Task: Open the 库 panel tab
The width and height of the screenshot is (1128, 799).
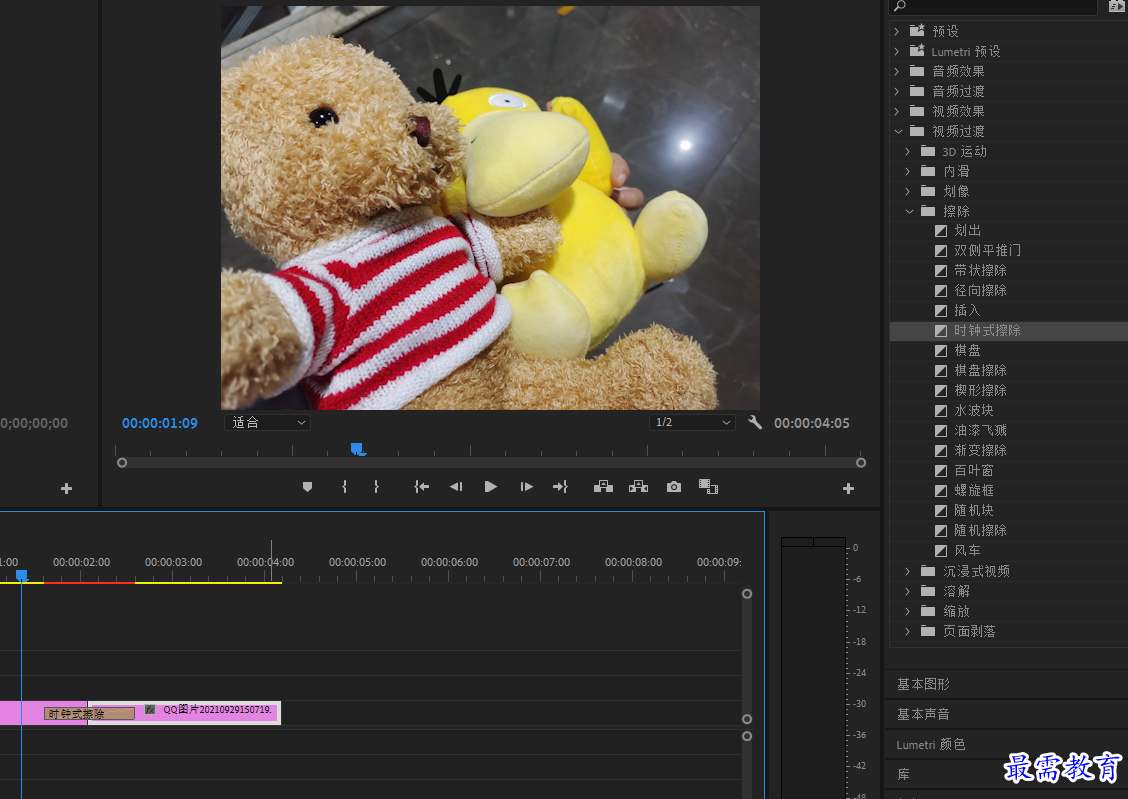Action: click(x=904, y=775)
